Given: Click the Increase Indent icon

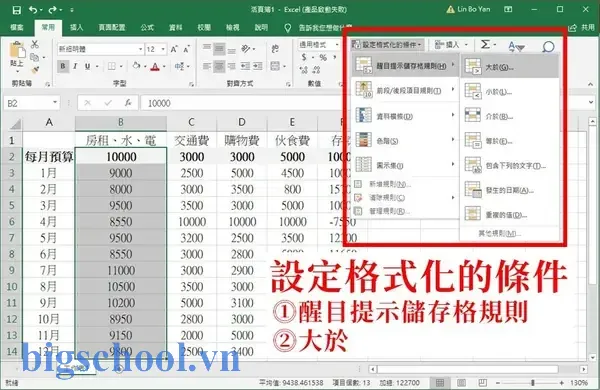Looking at the screenshot, I should 258,66.
